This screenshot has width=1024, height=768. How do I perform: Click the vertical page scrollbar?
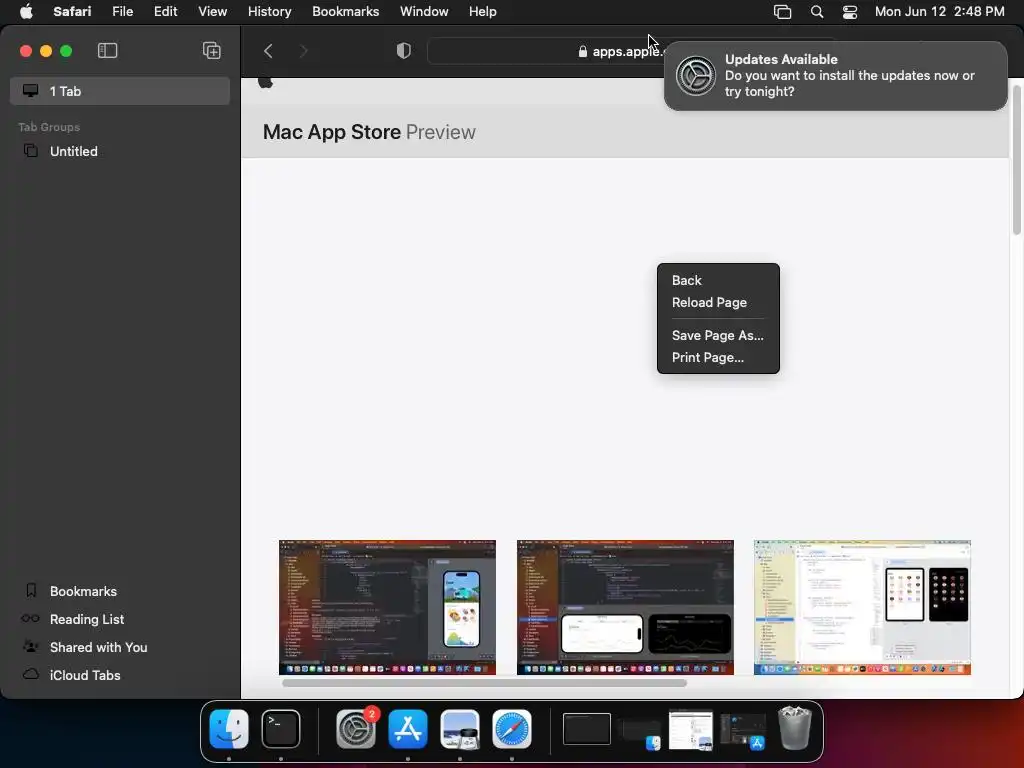1016,159
